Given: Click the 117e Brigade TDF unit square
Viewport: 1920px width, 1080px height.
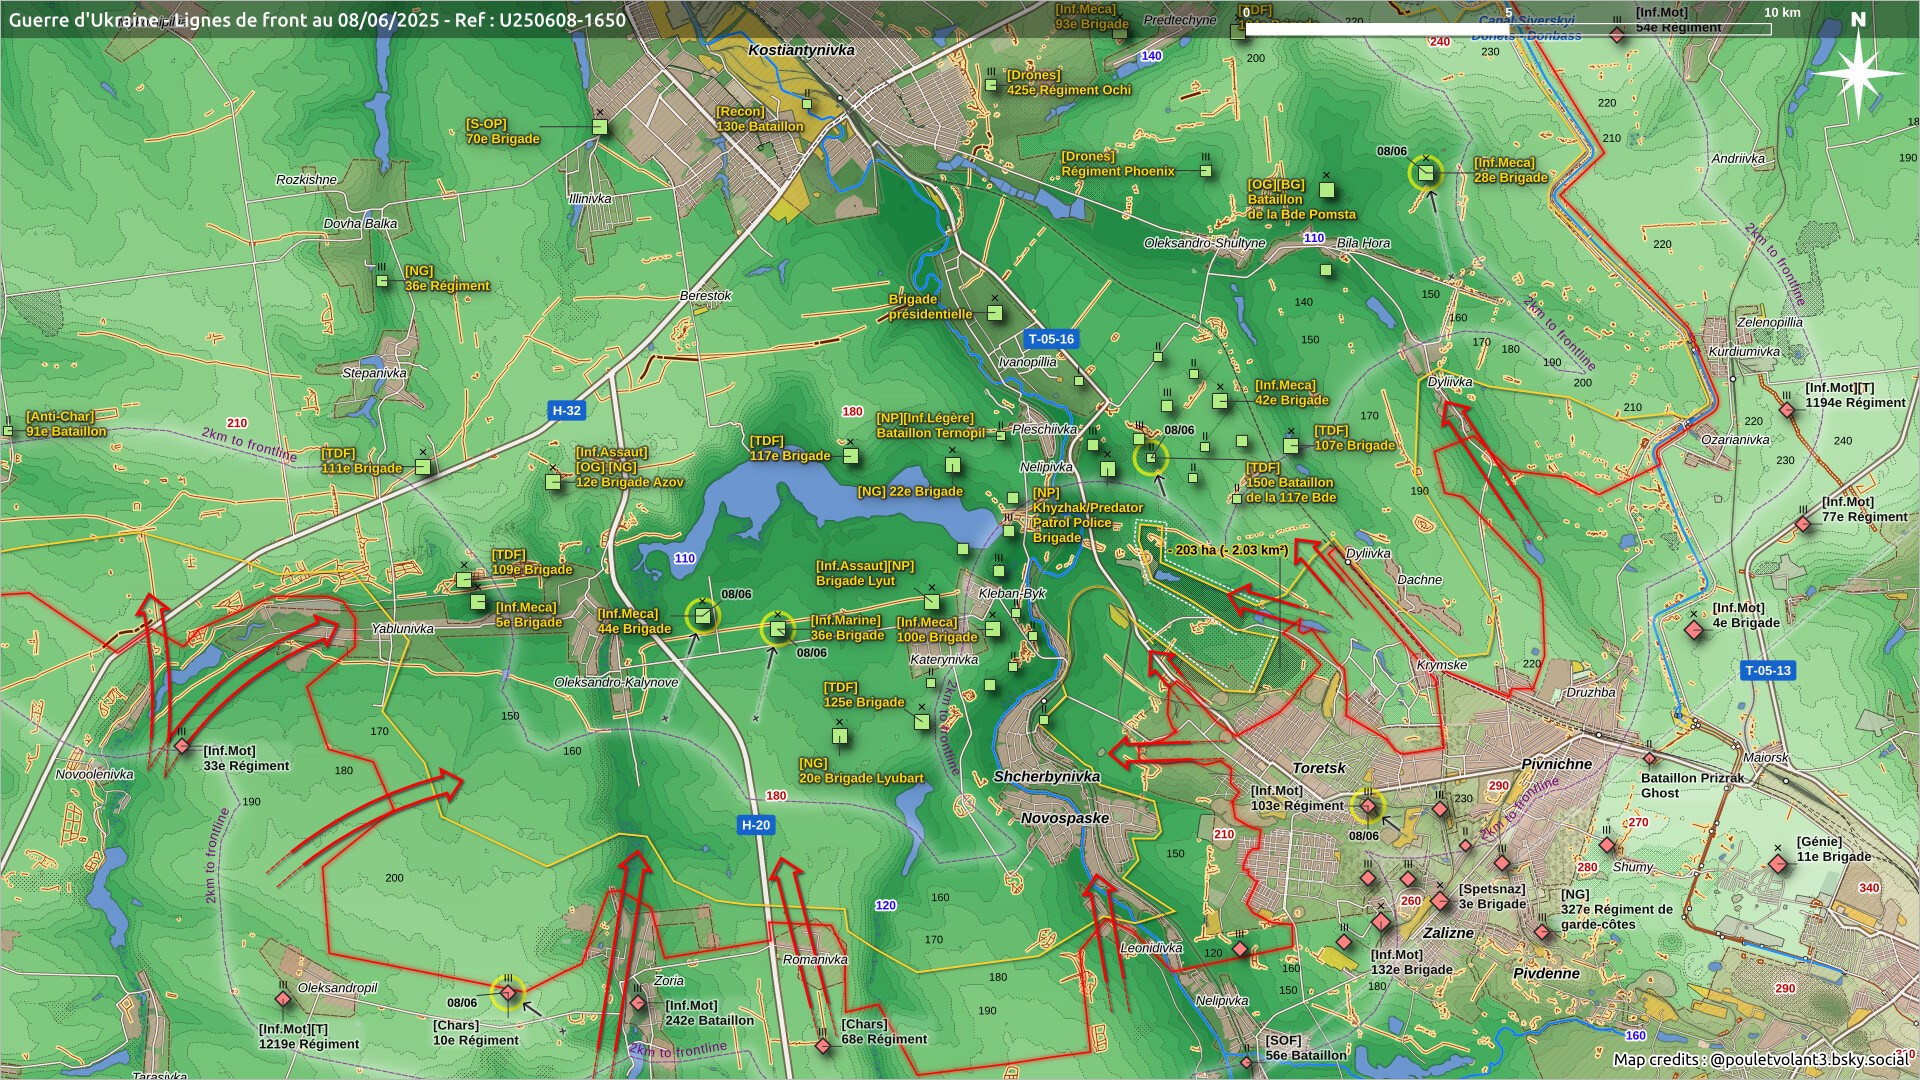Looking at the screenshot, I should (x=851, y=456).
